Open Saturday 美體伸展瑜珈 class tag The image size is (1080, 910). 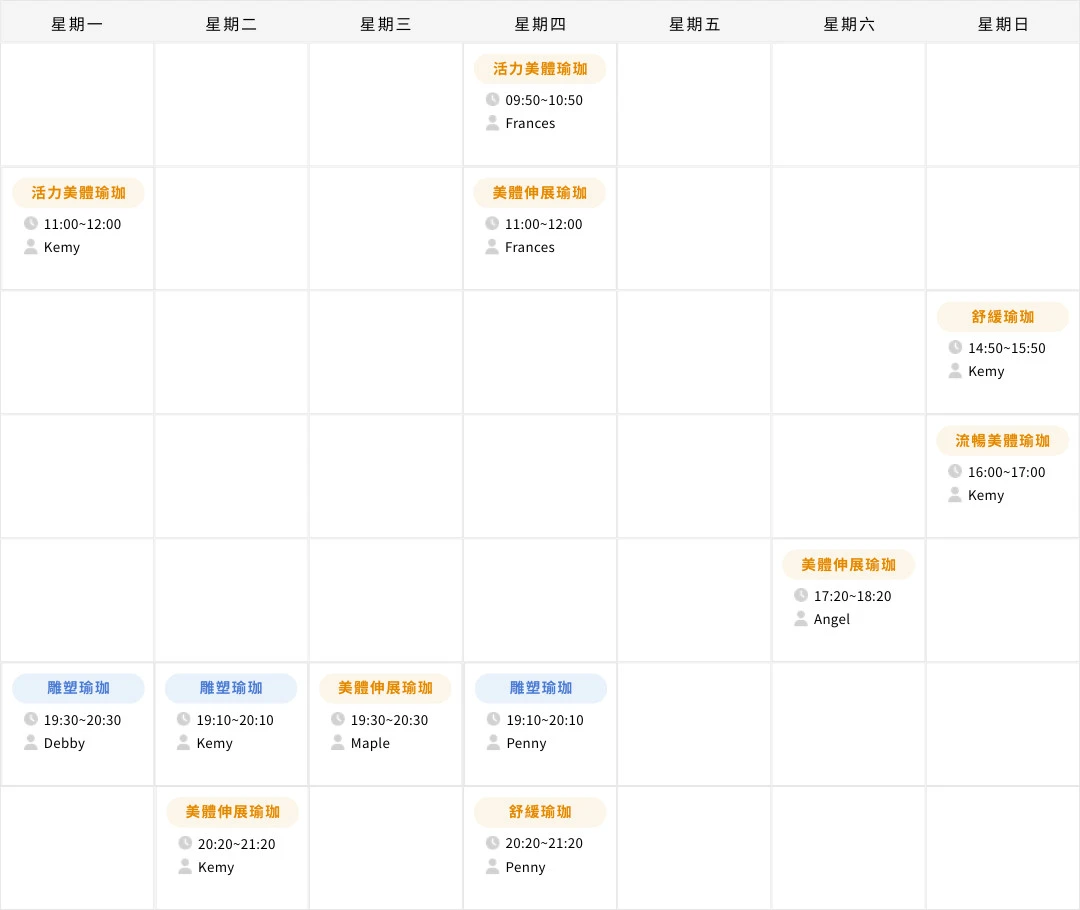(849, 565)
